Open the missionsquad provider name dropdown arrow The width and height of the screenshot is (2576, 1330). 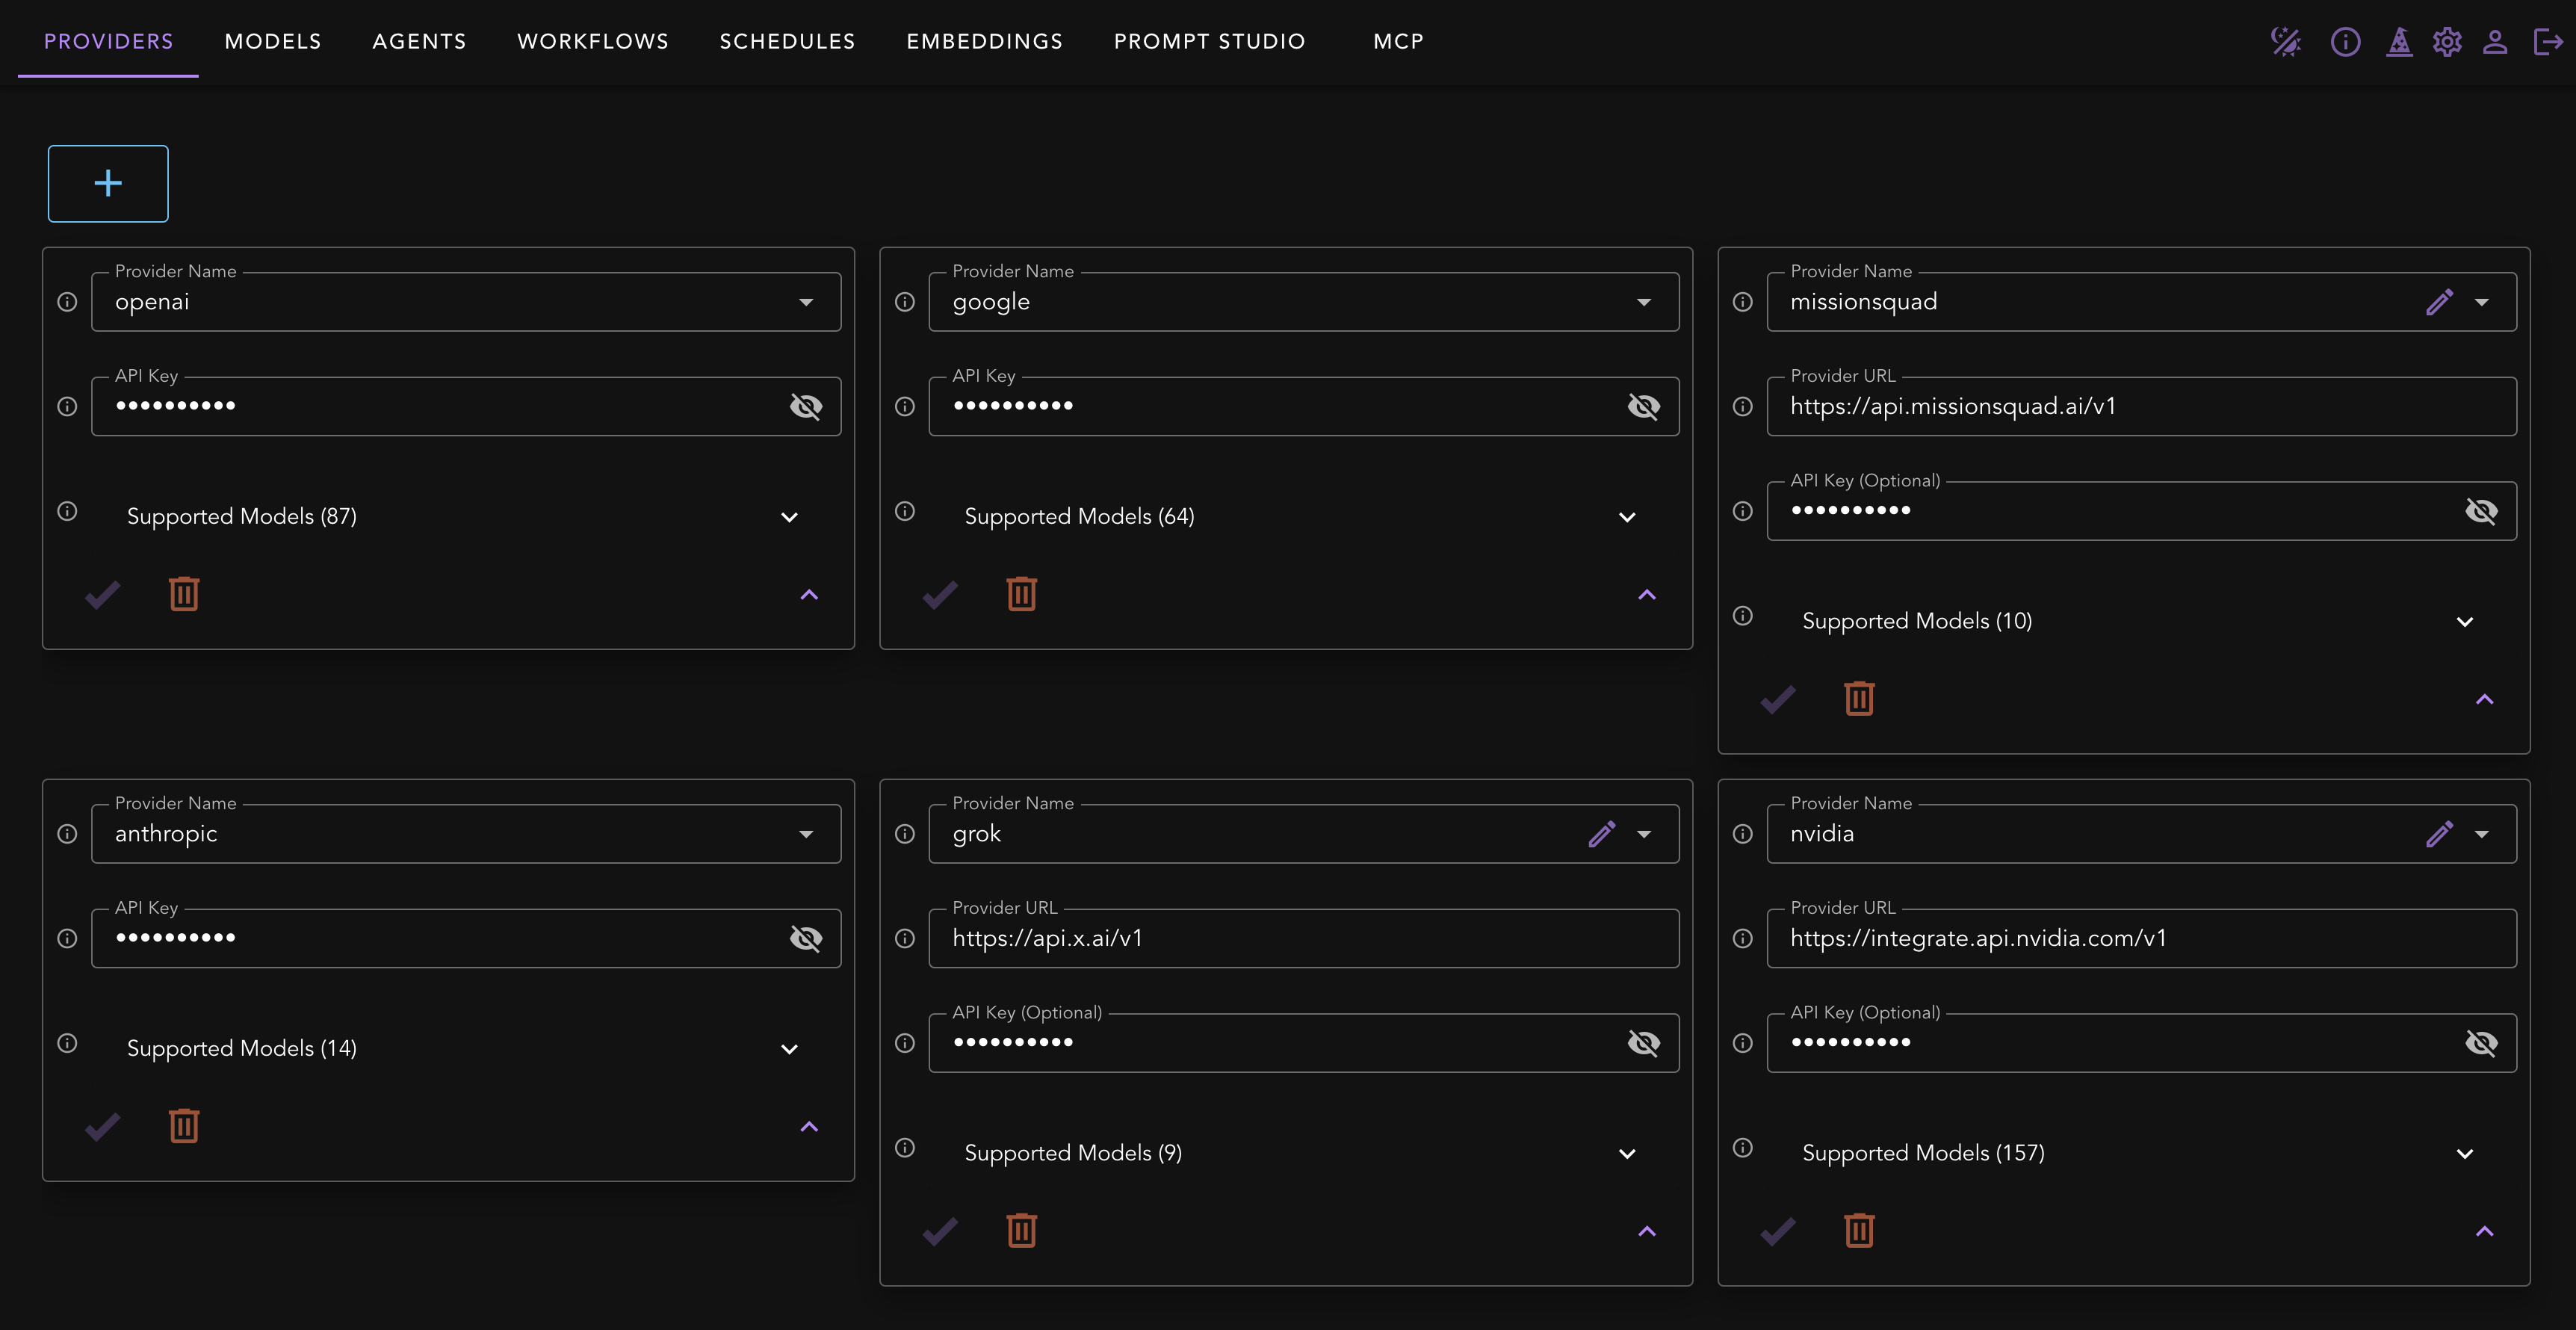[2482, 302]
